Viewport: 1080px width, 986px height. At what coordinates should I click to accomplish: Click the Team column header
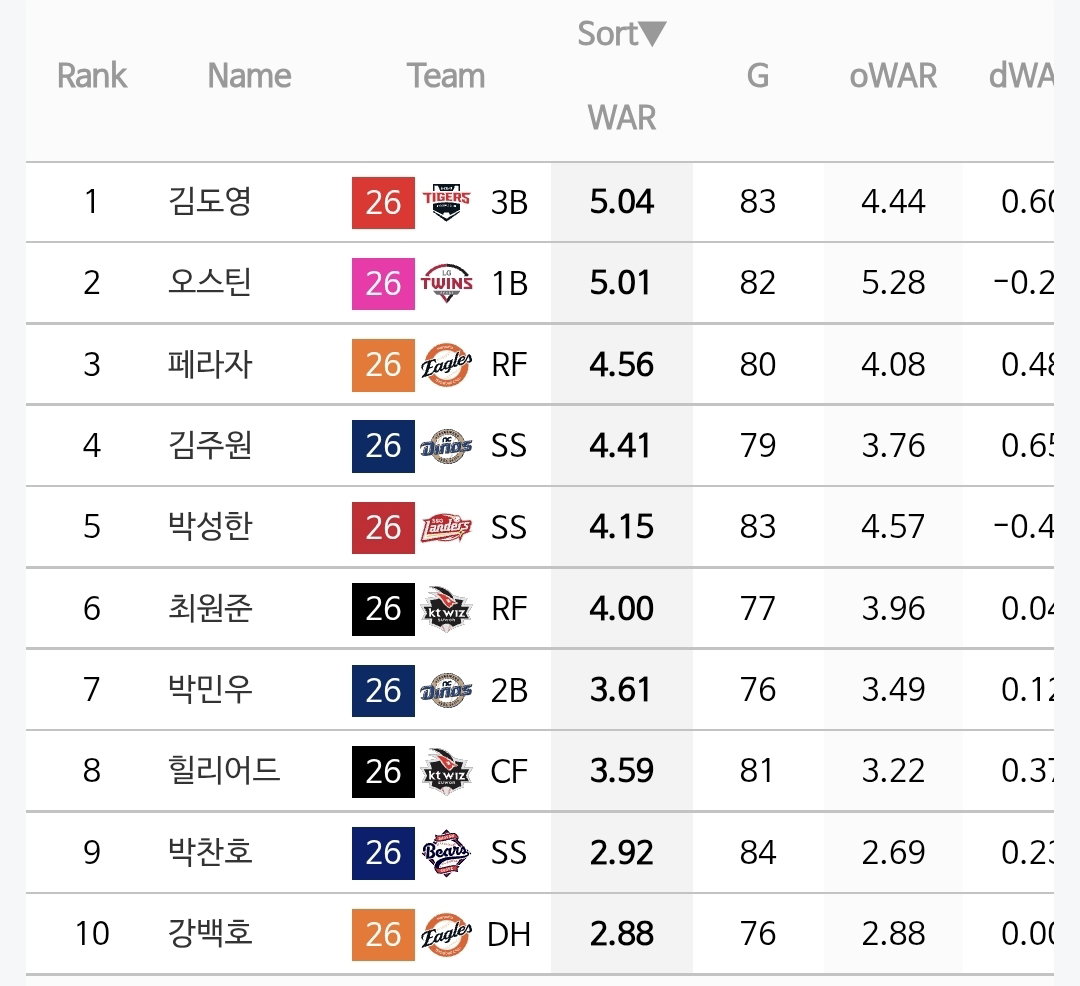[446, 76]
